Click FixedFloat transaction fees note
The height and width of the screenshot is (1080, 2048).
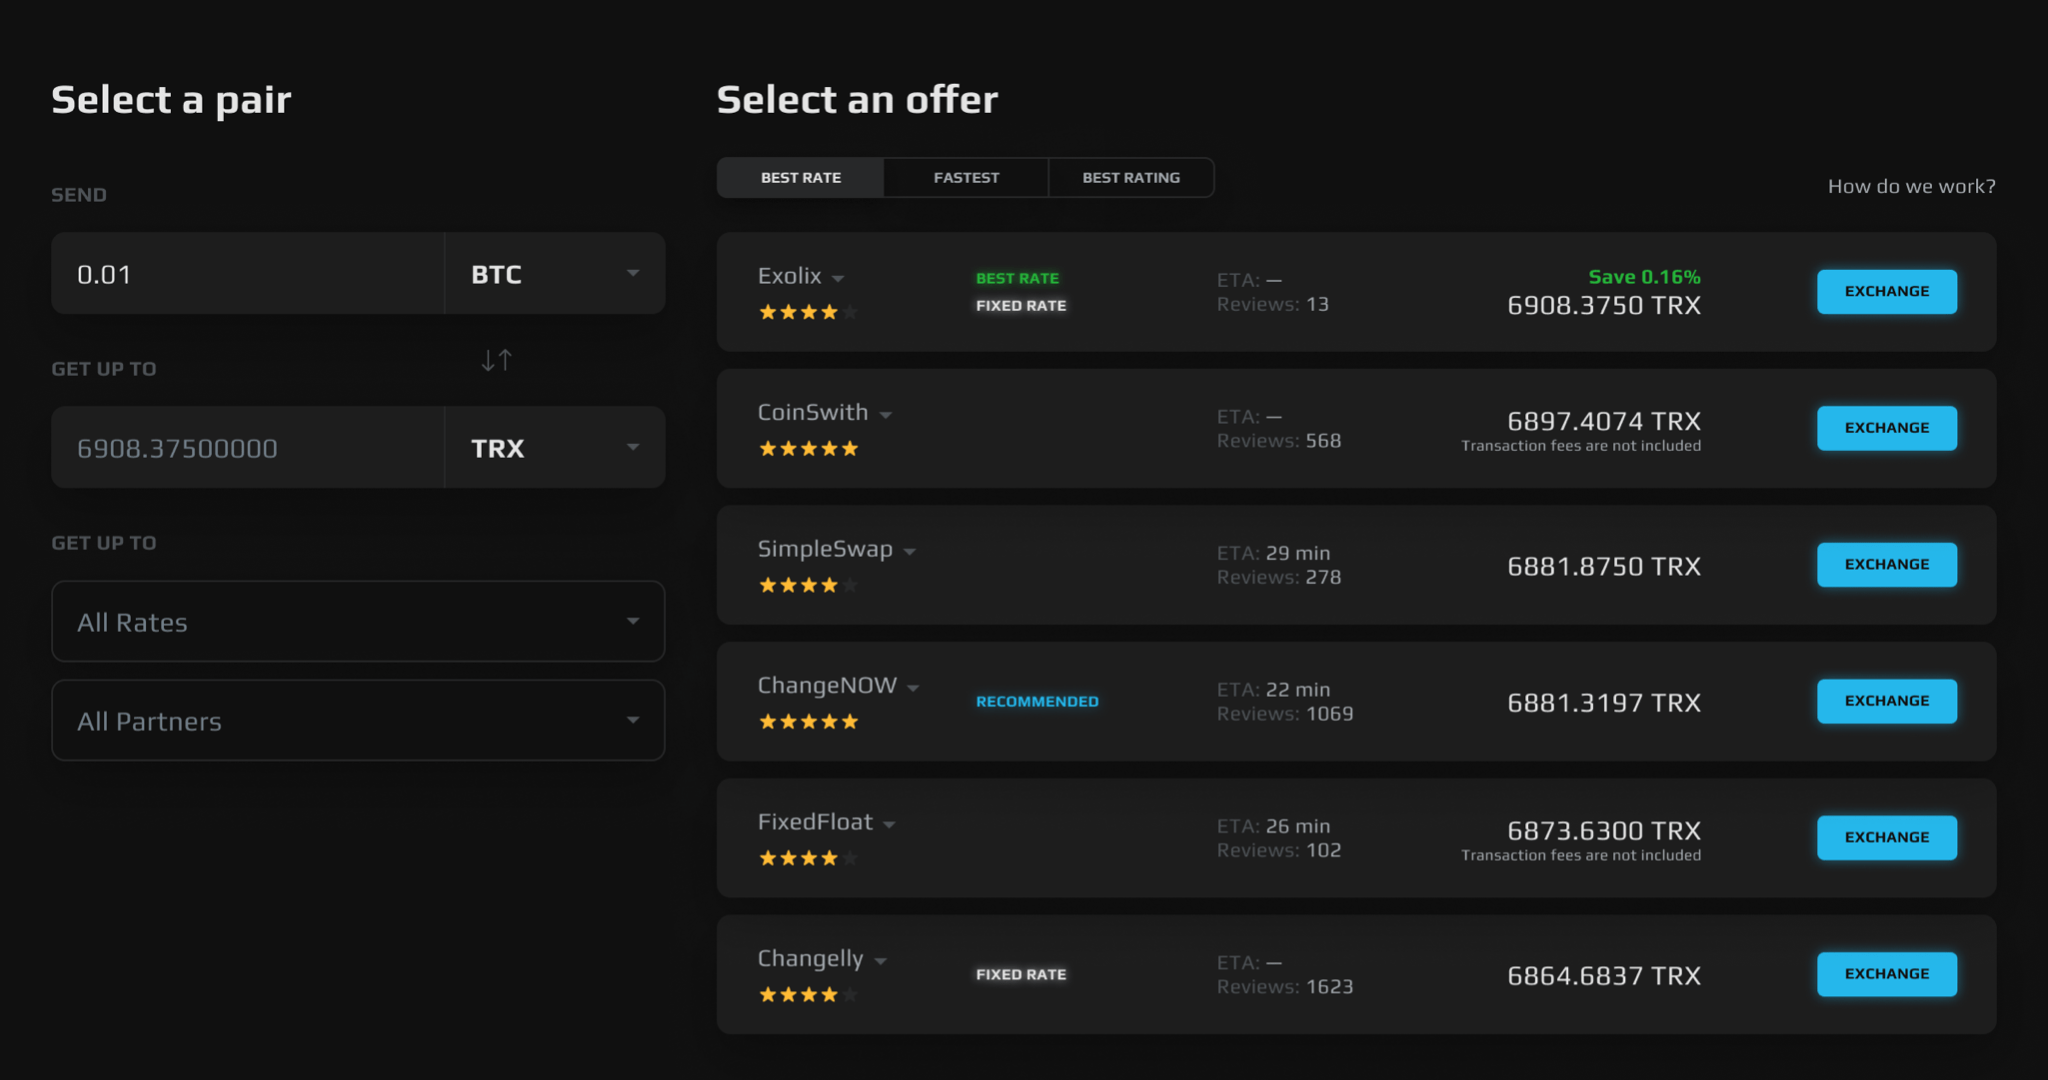coord(1580,856)
